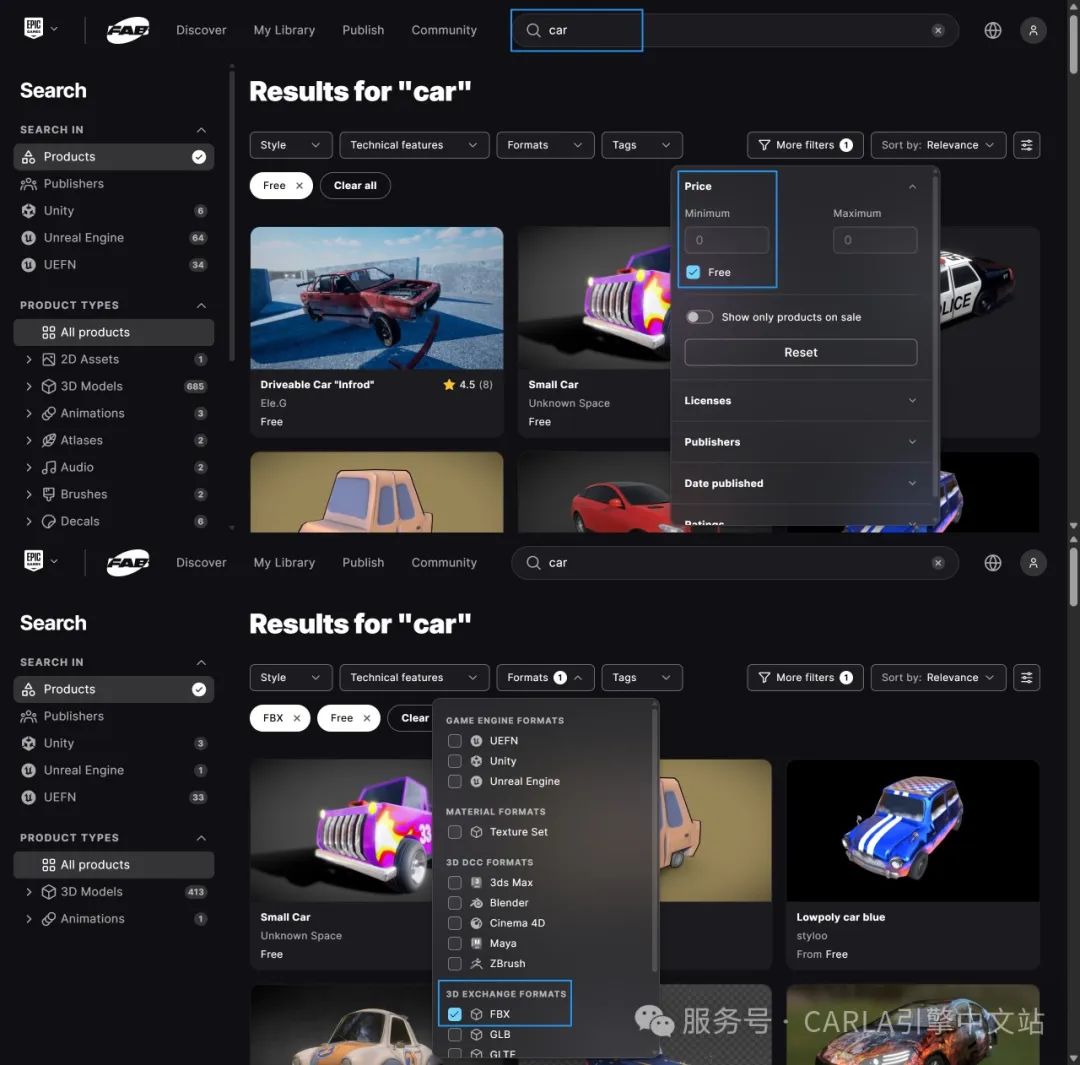Viewport: 1080px width, 1065px height.
Task: Select 3D Models with 413 results
Action: 114,891
